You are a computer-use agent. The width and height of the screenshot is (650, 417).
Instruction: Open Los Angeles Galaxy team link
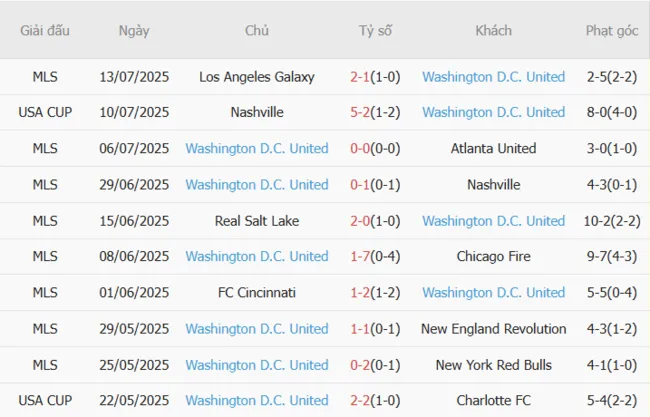tap(257, 77)
